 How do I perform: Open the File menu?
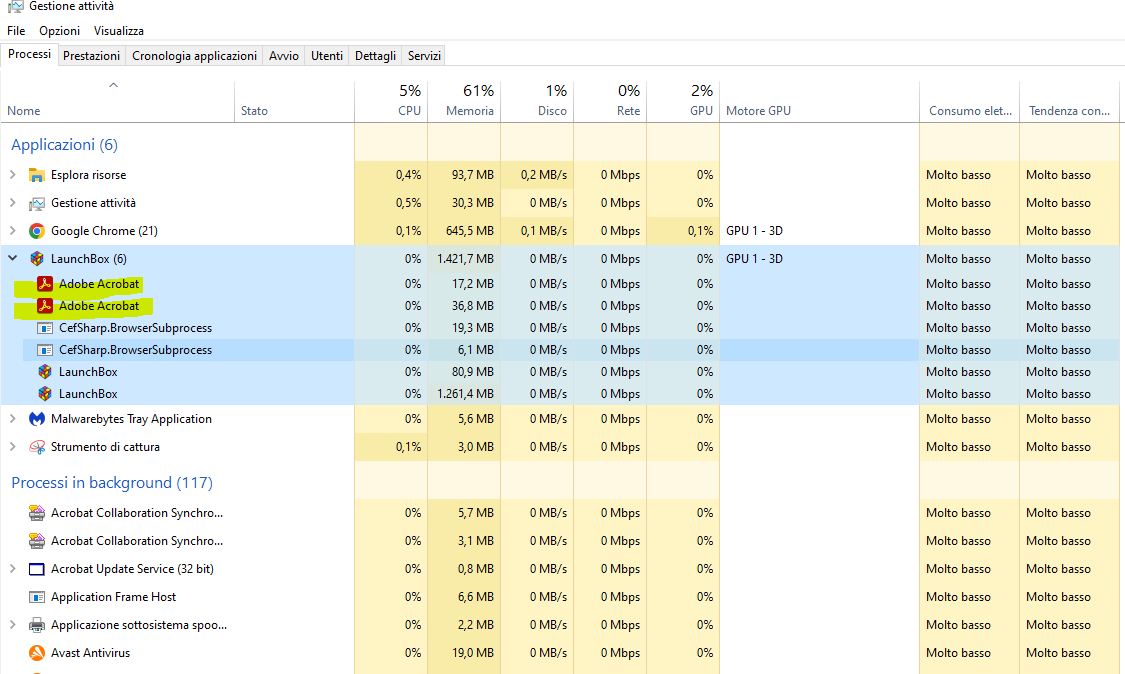coord(16,31)
